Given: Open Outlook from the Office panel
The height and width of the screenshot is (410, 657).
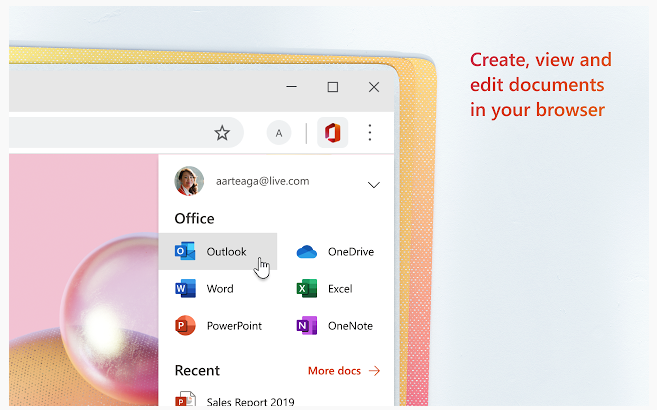Looking at the screenshot, I should pos(218,251).
